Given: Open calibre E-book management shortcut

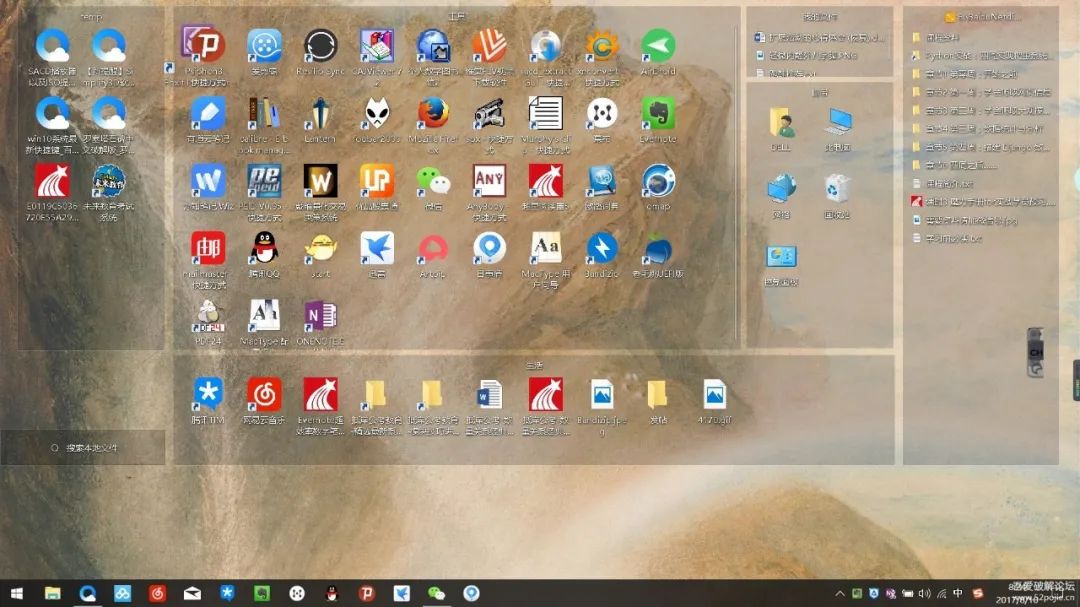Looking at the screenshot, I should pyautogui.click(x=264, y=114).
